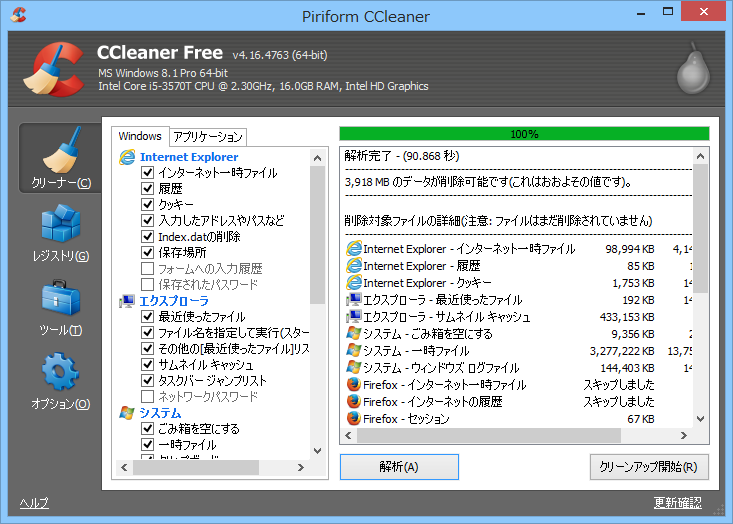Uncheck 履歴 checkbox under Internet Explorer
Viewport: 733px width, 524px height.
point(148,188)
